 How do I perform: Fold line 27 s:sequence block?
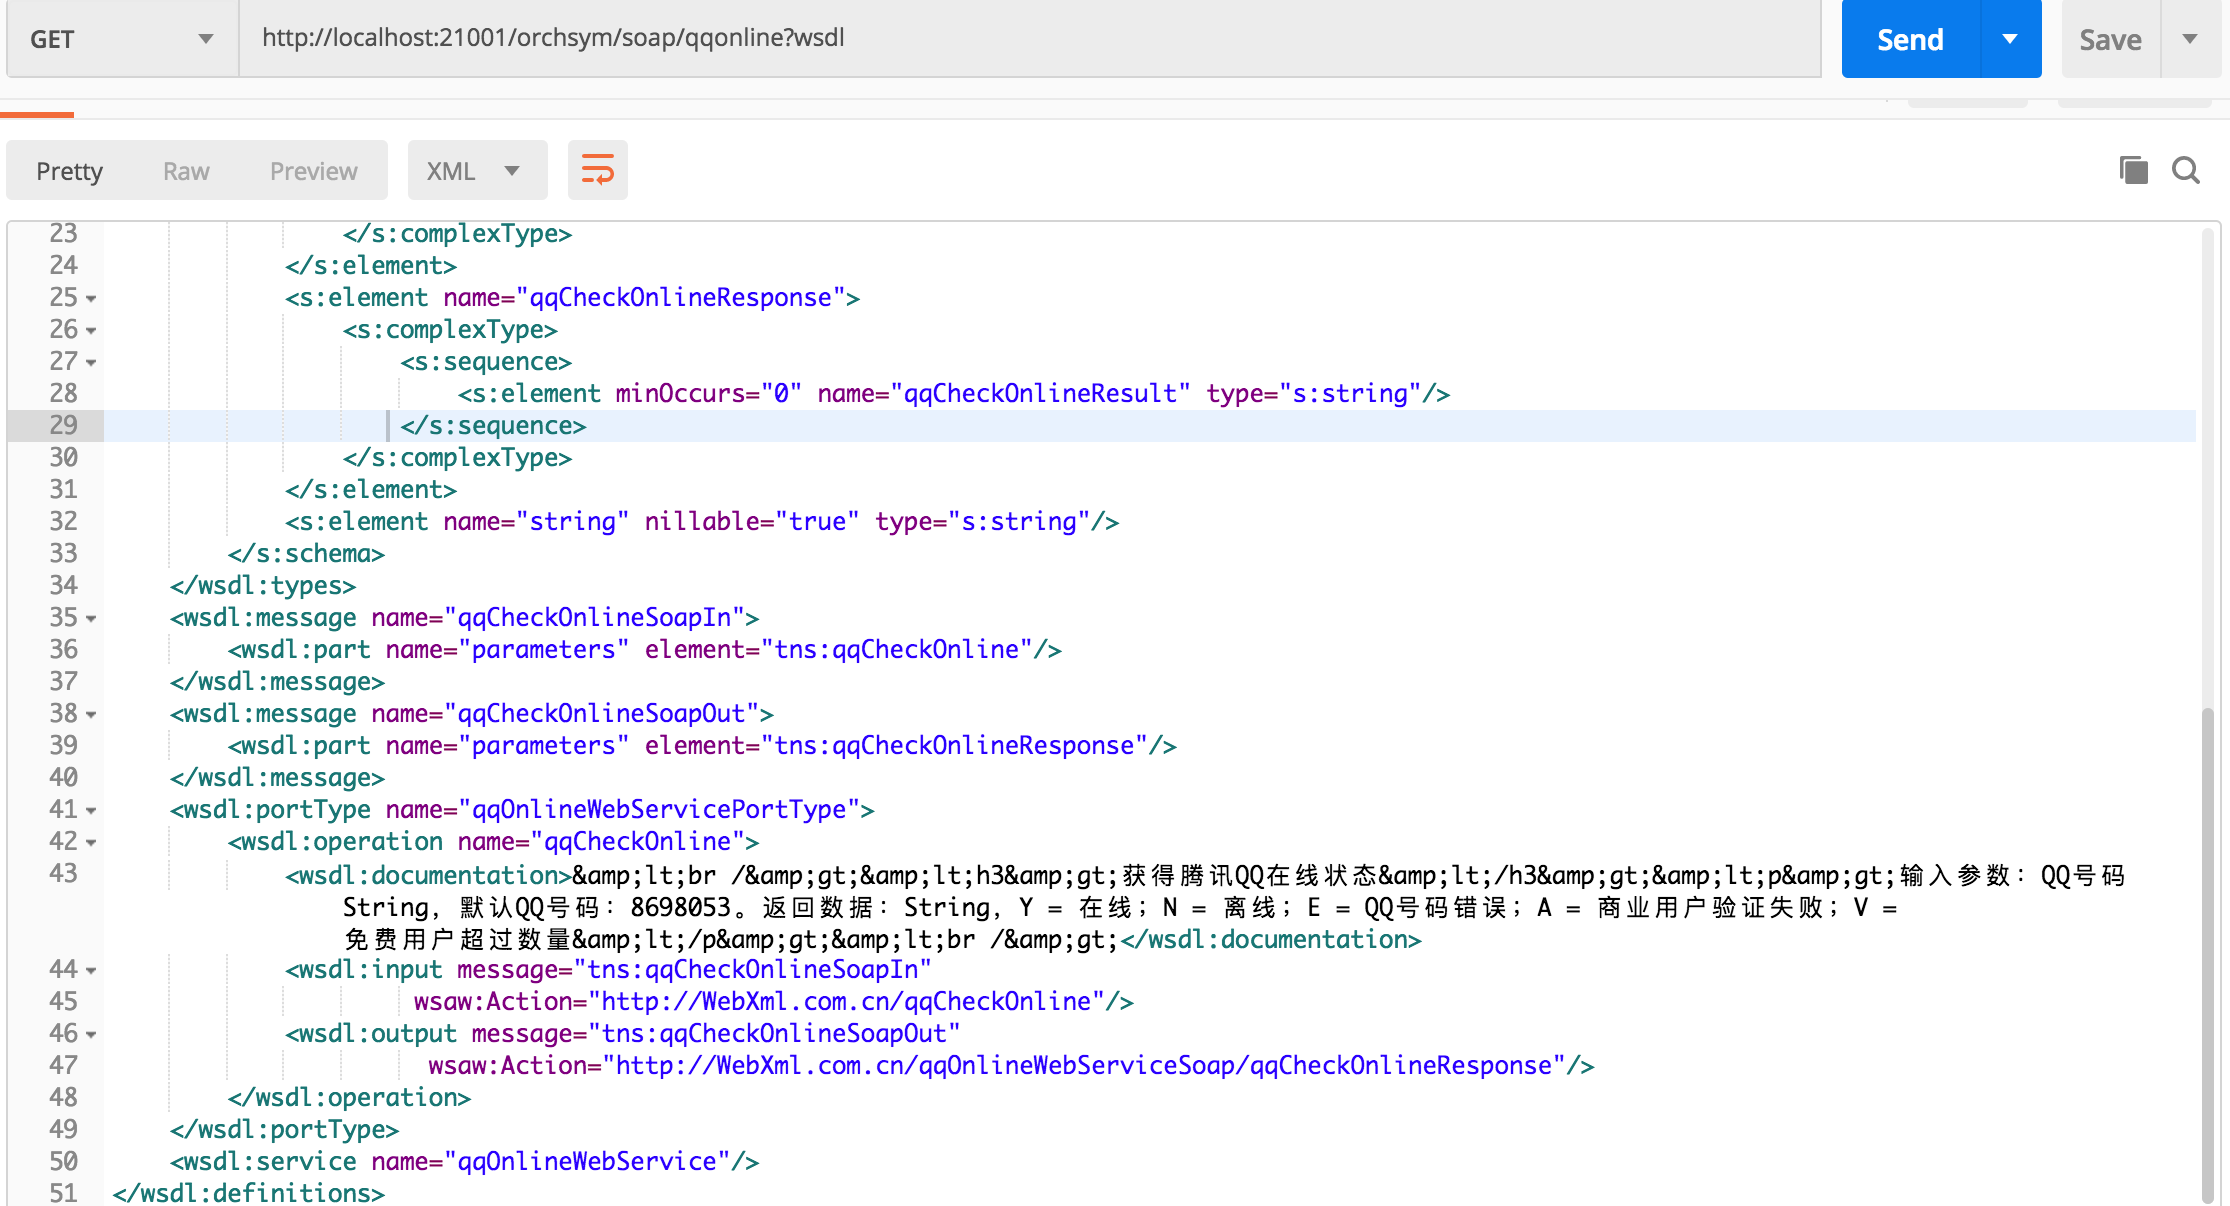coord(91,363)
